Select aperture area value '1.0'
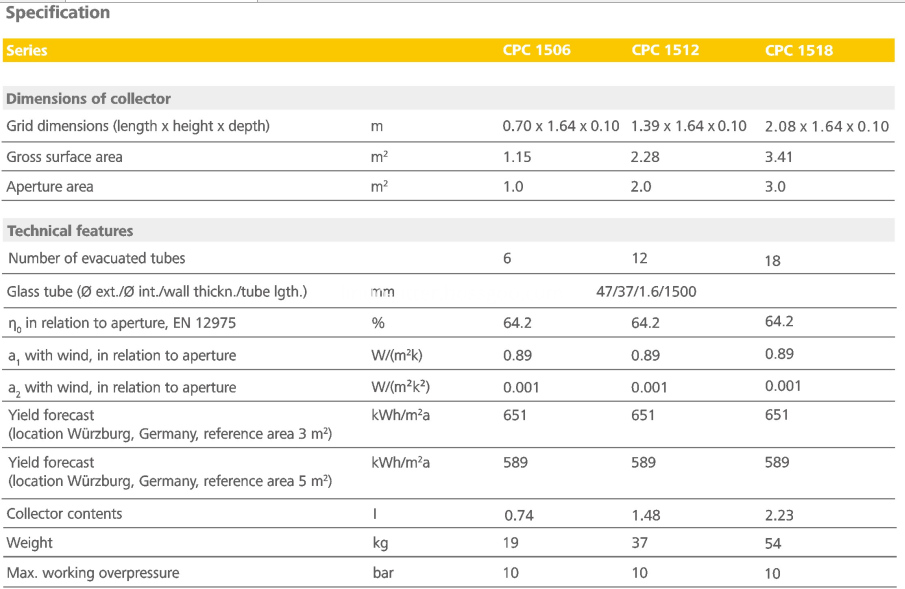The height and width of the screenshot is (589, 905). 513,187
